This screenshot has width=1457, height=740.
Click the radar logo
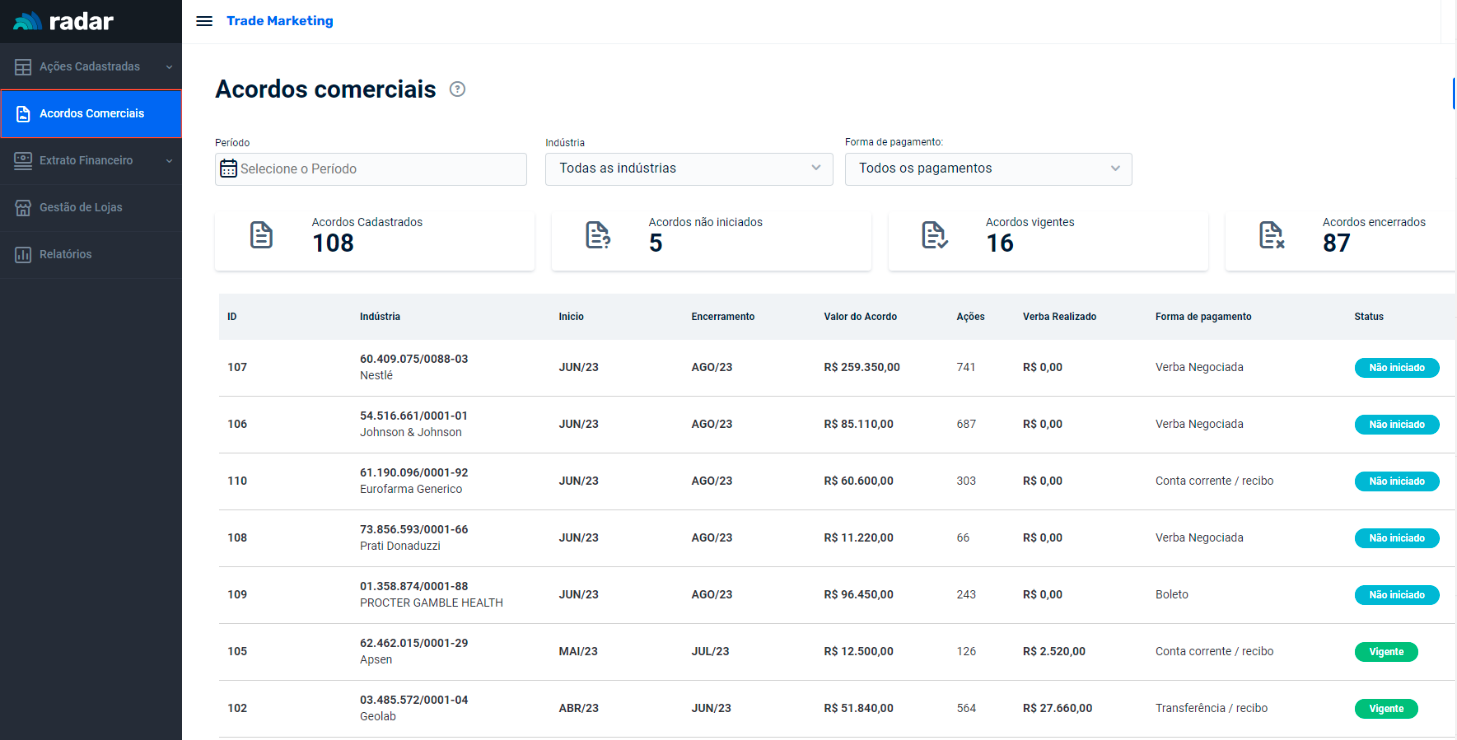tap(63, 21)
